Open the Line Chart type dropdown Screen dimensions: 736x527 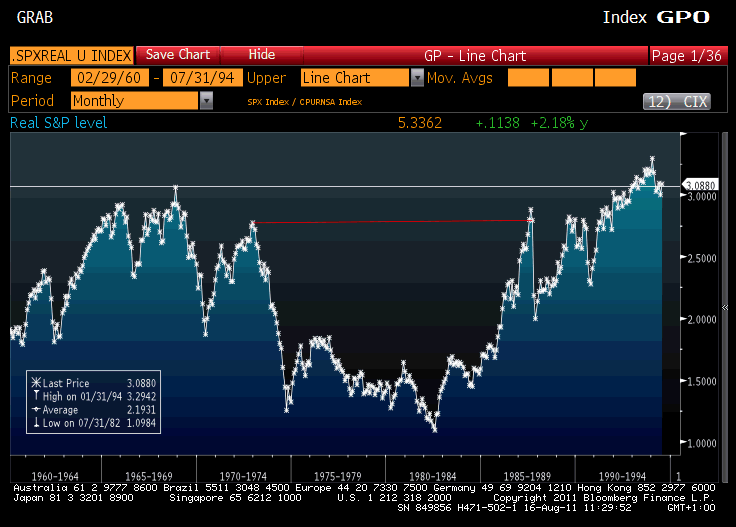click(x=416, y=78)
